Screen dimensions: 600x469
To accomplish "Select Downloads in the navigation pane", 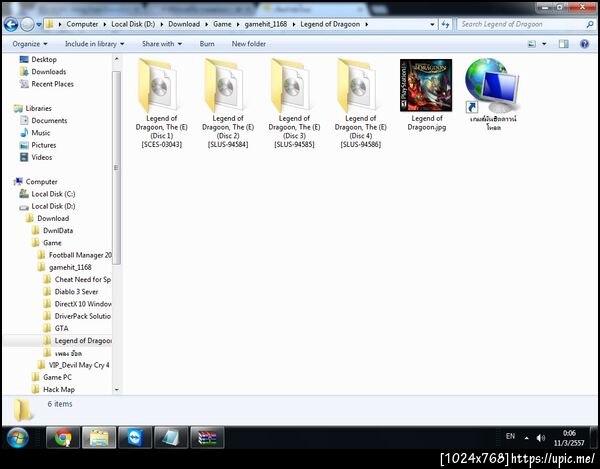I will (x=43, y=72).
